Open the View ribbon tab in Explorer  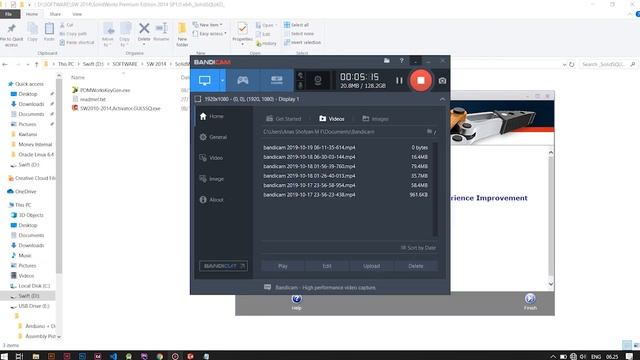pyautogui.click(x=77, y=14)
